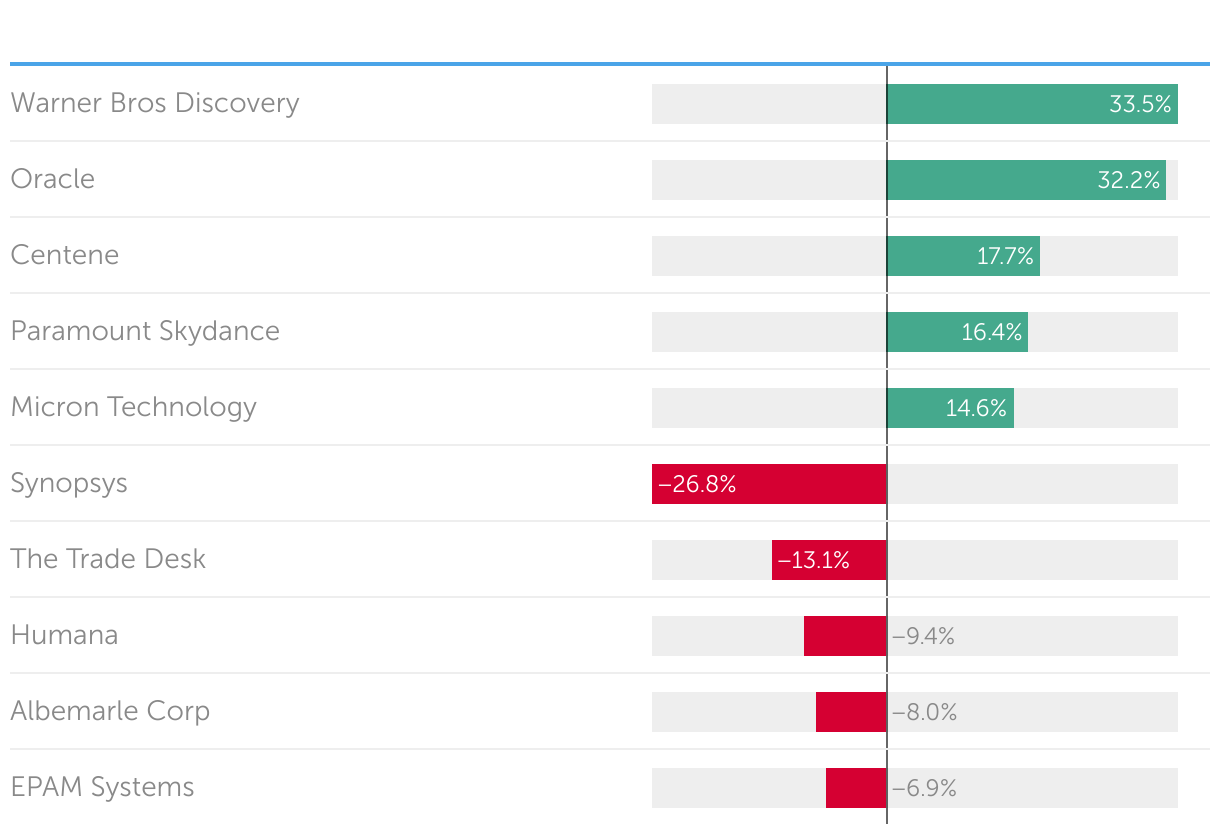Select the Micron Technology label
This screenshot has height=834, width=1220.
134,407
